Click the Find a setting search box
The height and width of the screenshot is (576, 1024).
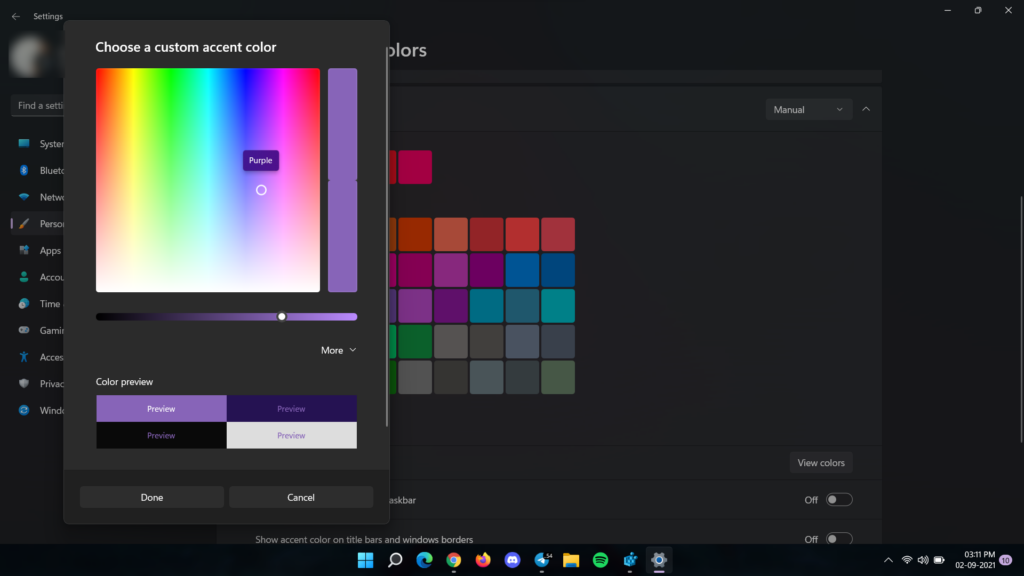[x=38, y=106]
